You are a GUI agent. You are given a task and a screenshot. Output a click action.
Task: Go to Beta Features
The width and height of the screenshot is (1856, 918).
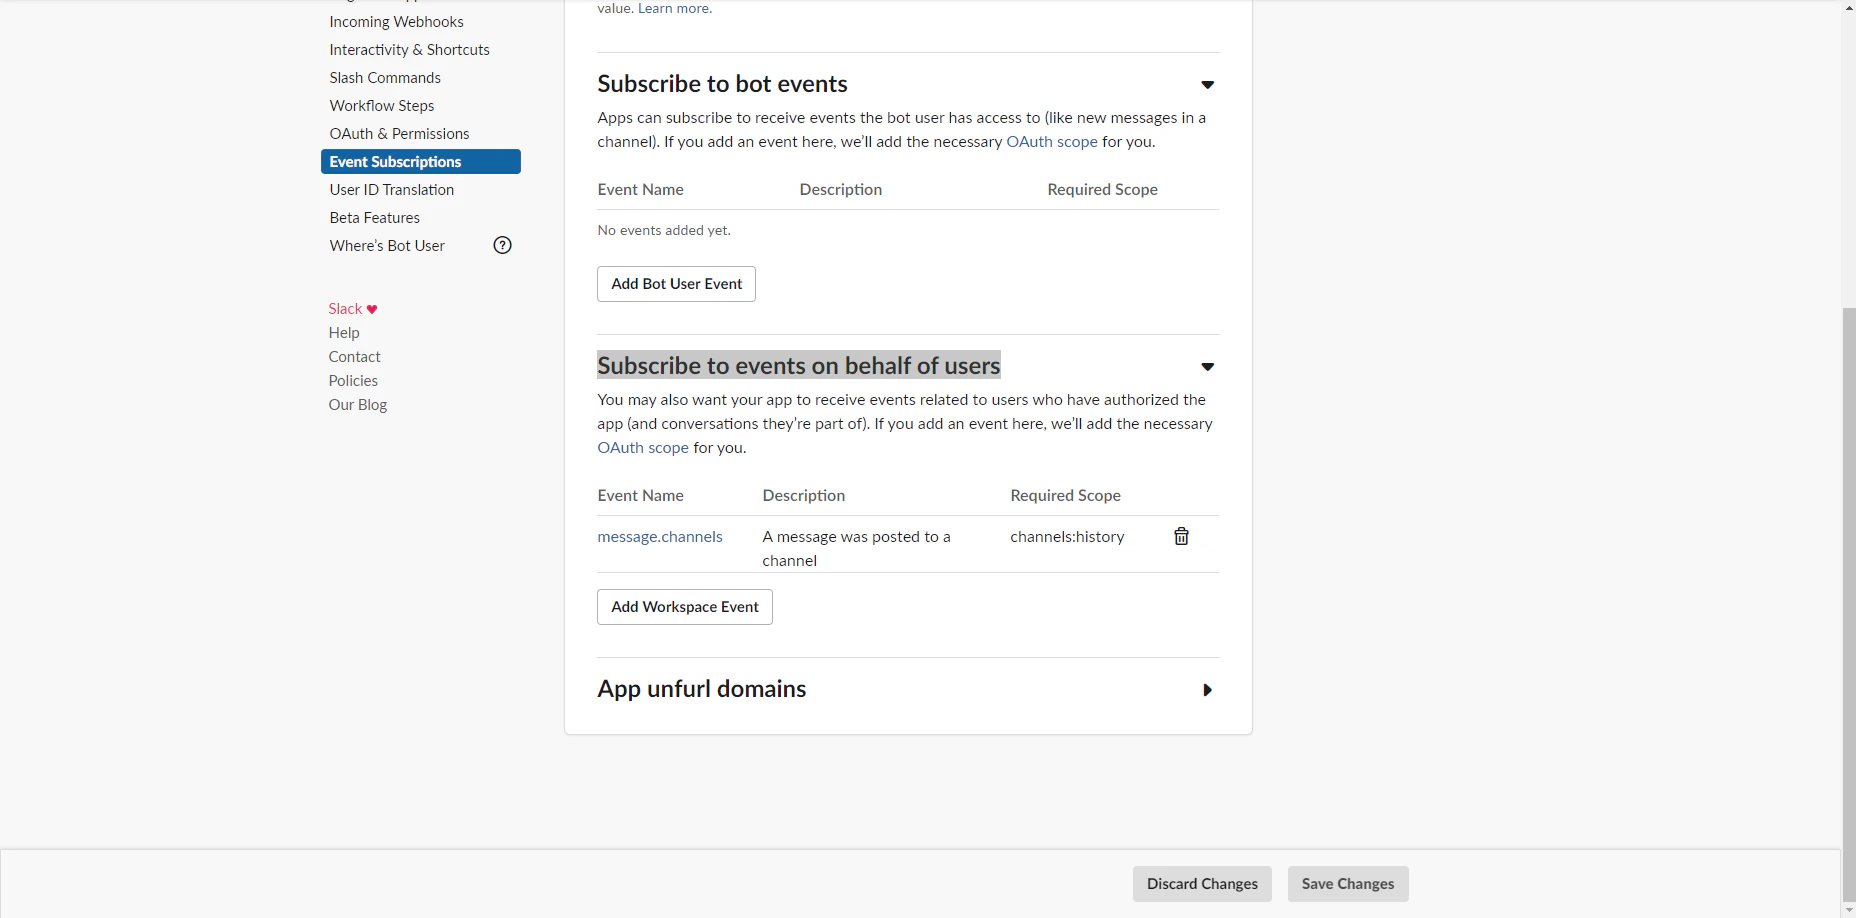[375, 218]
